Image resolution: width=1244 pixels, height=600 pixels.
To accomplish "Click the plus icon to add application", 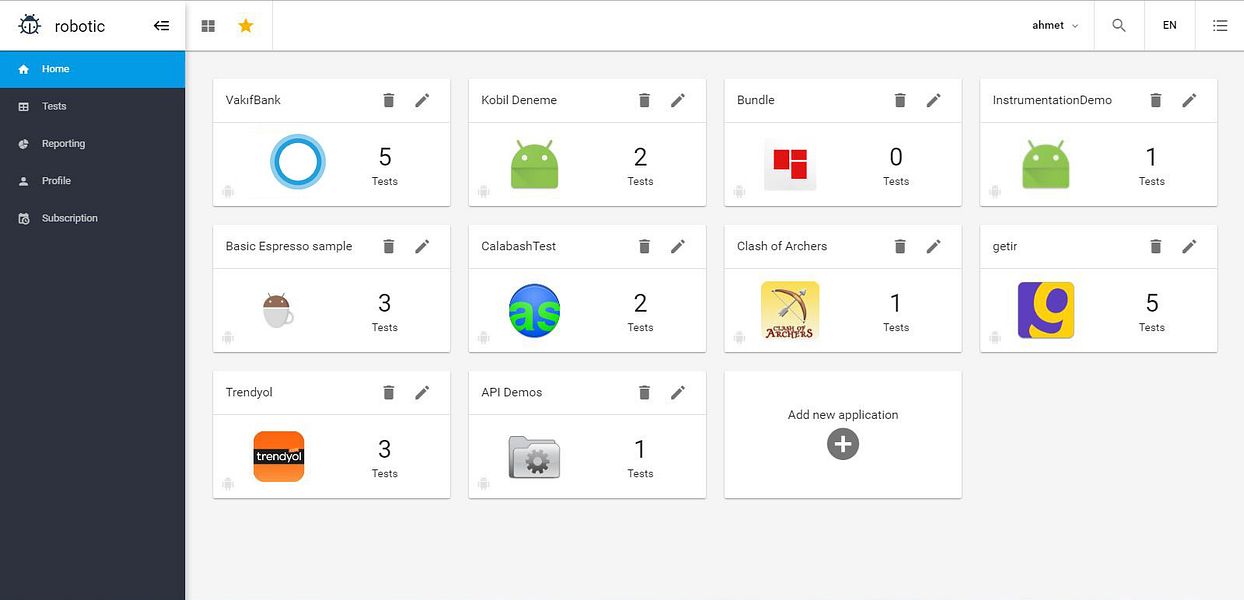I will click(843, 444).
